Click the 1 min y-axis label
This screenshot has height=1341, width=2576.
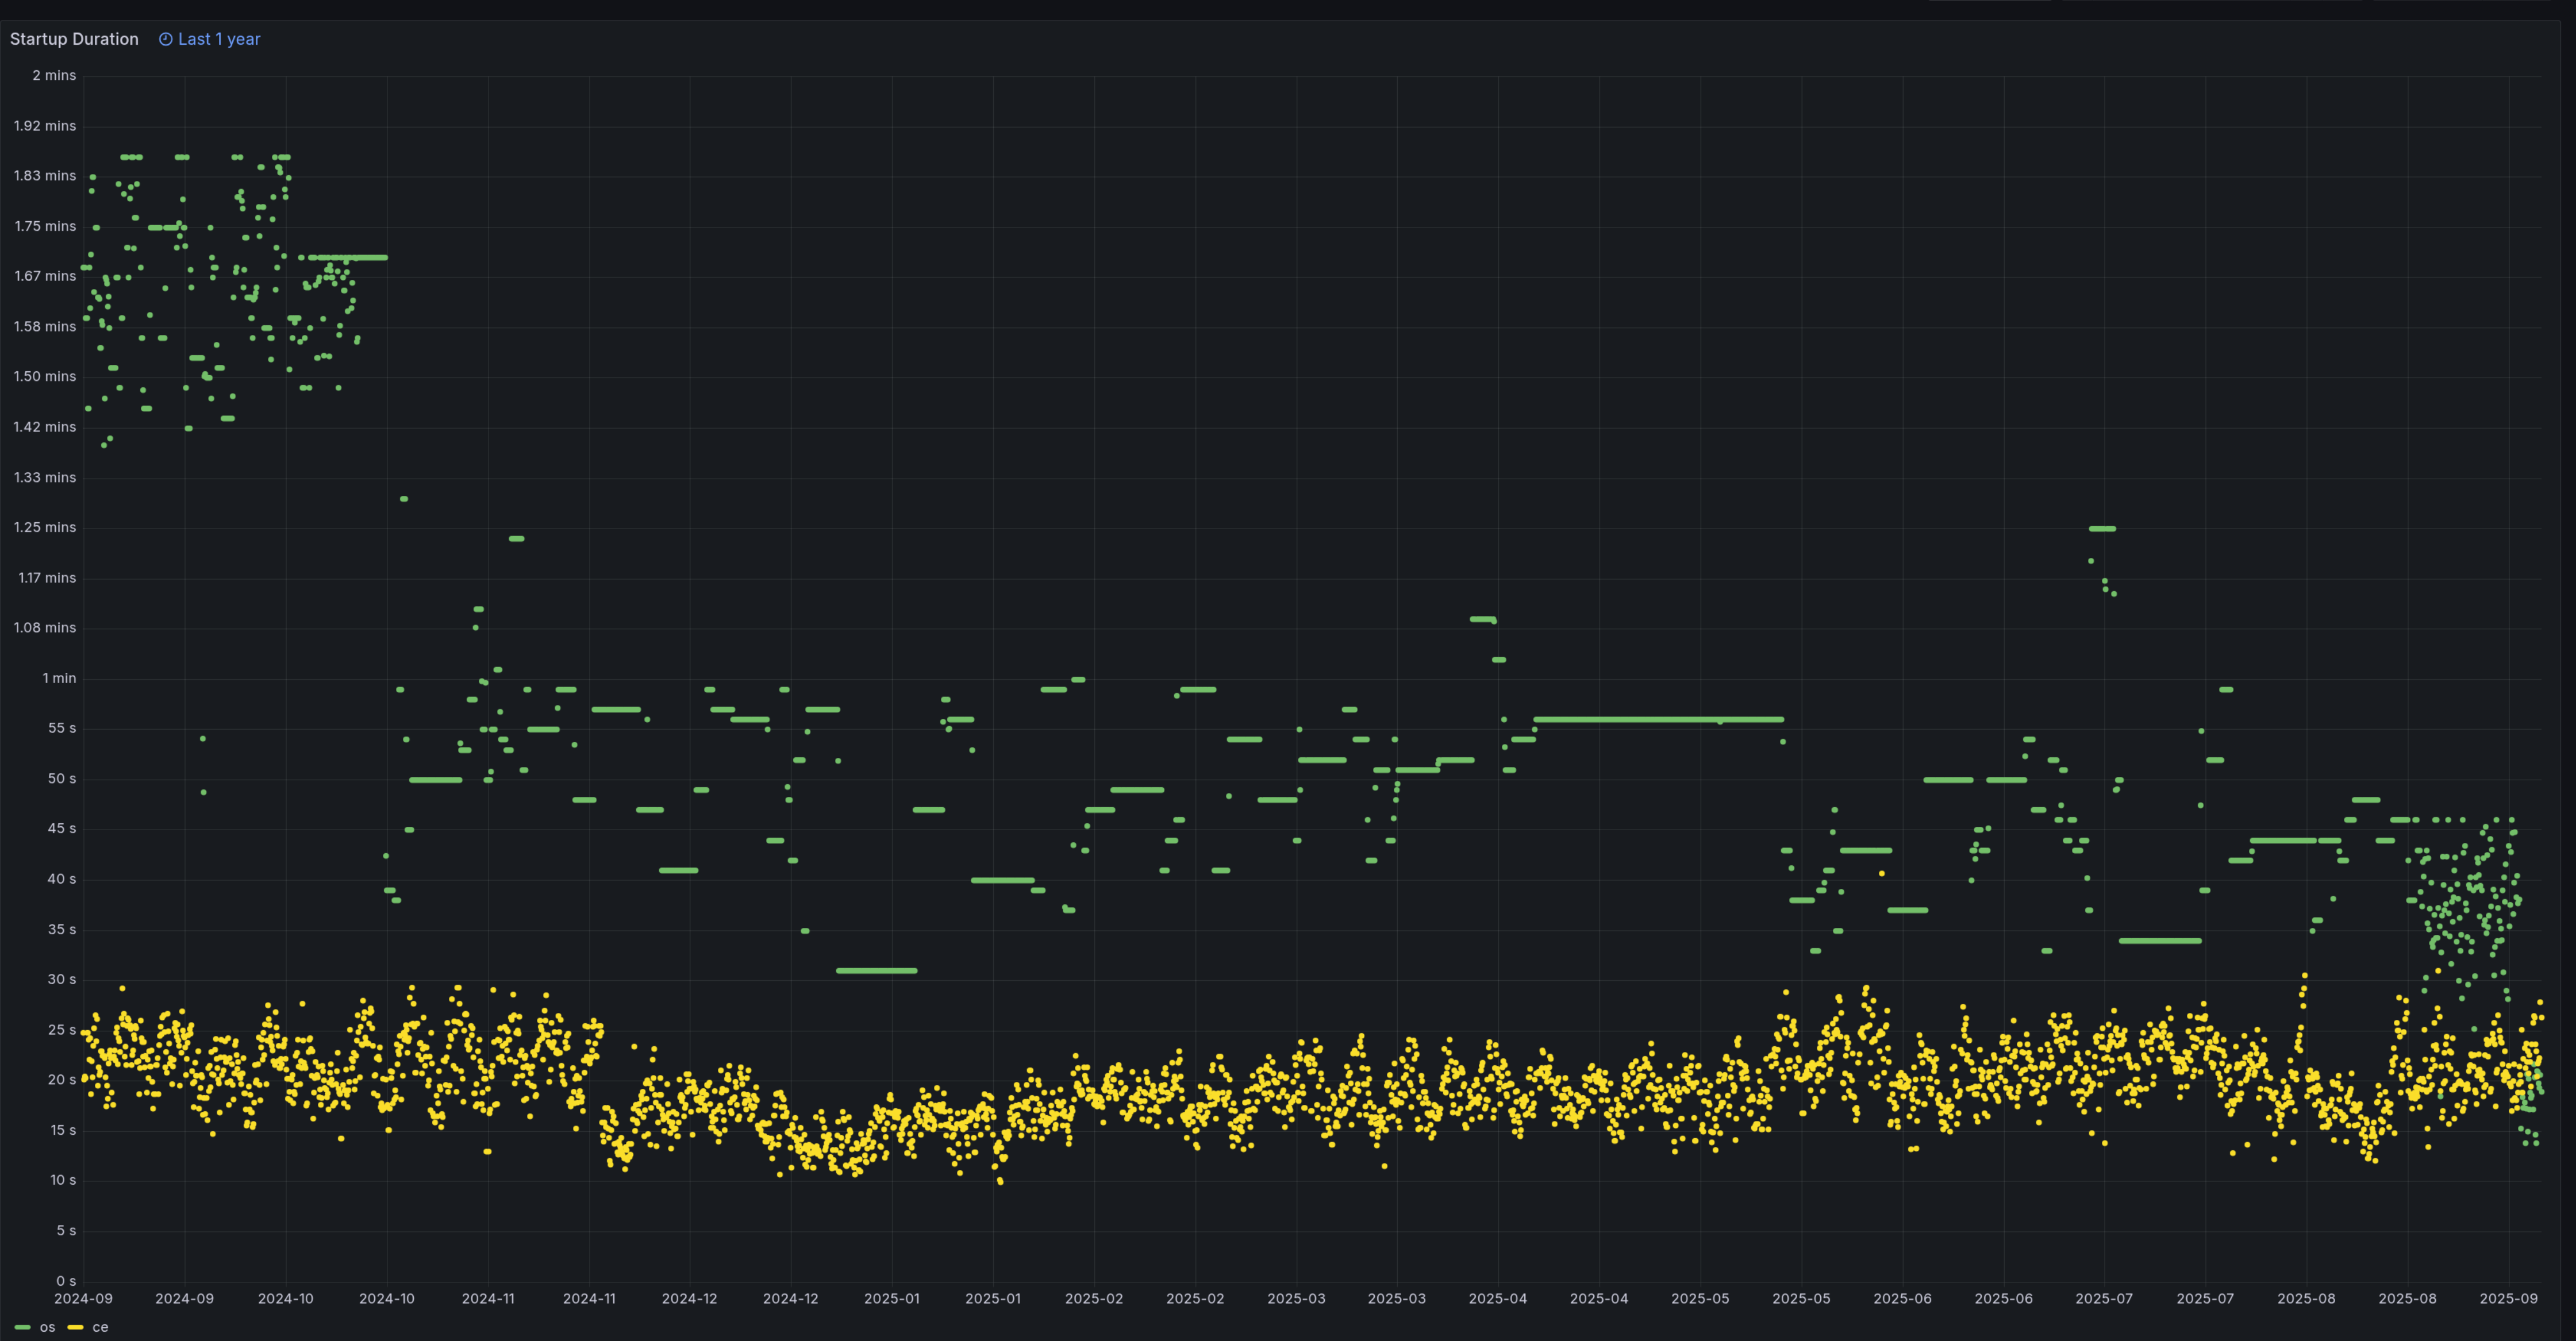[x=59, y=678]
